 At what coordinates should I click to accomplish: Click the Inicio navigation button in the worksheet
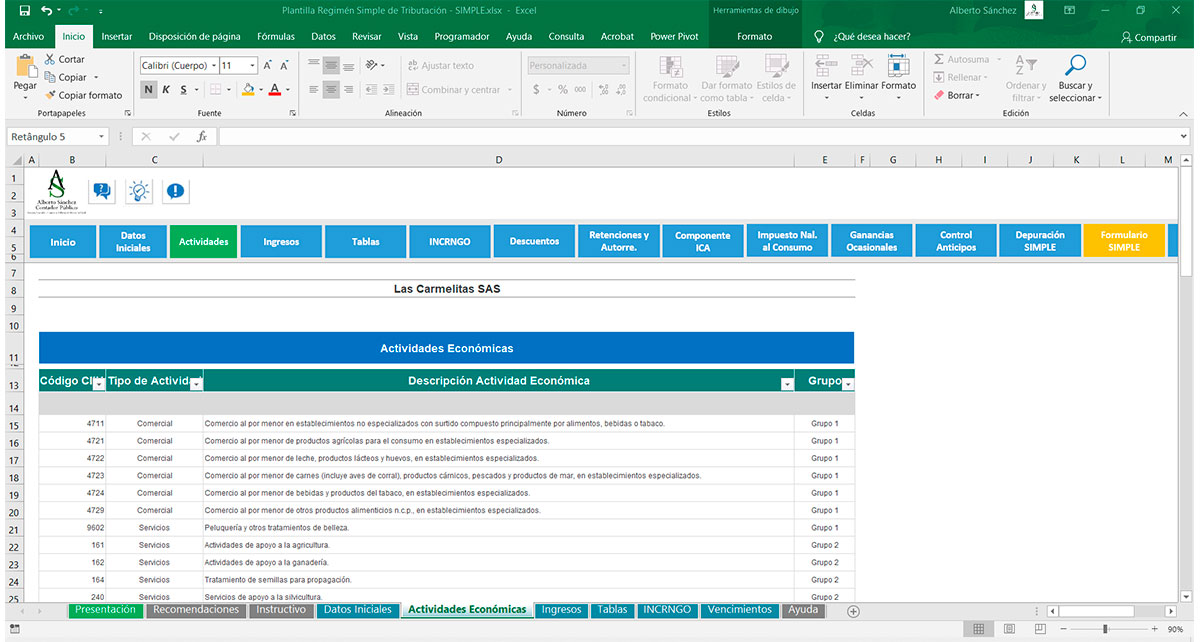point(63,242)
